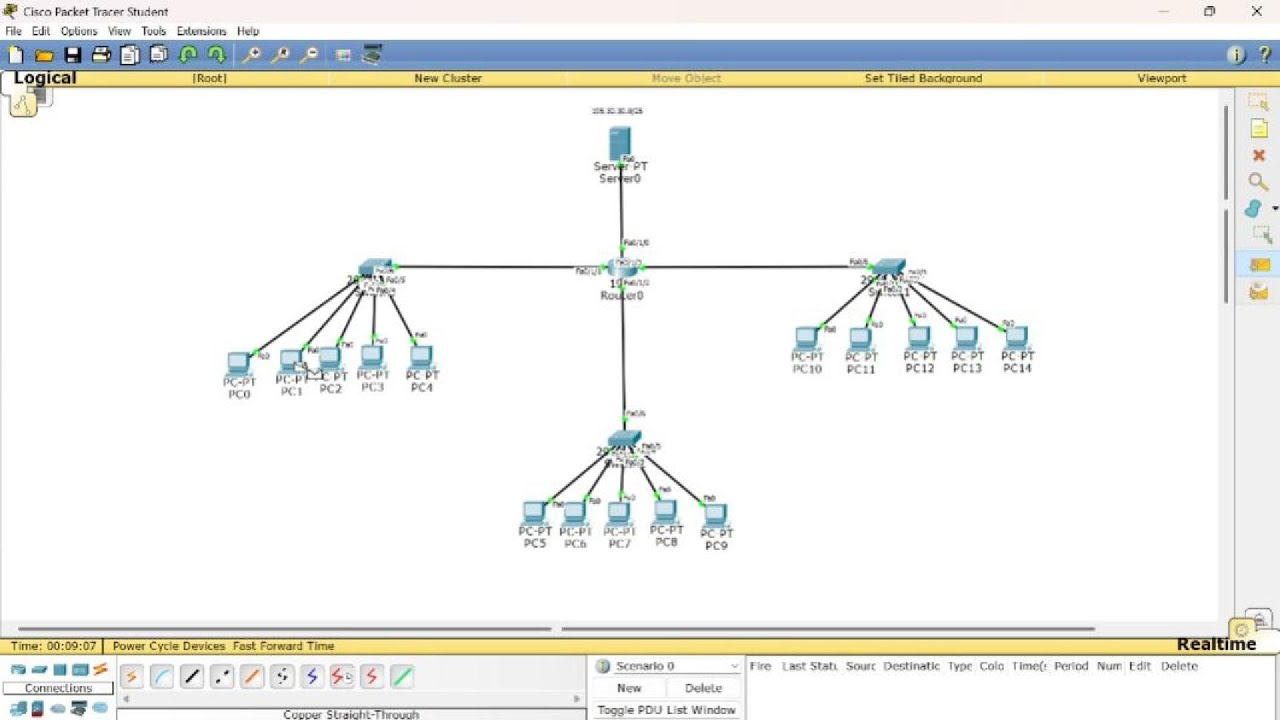Screen dimensions: 1280x720
Task: Delete the current scenario
Action: pos(703,688)
